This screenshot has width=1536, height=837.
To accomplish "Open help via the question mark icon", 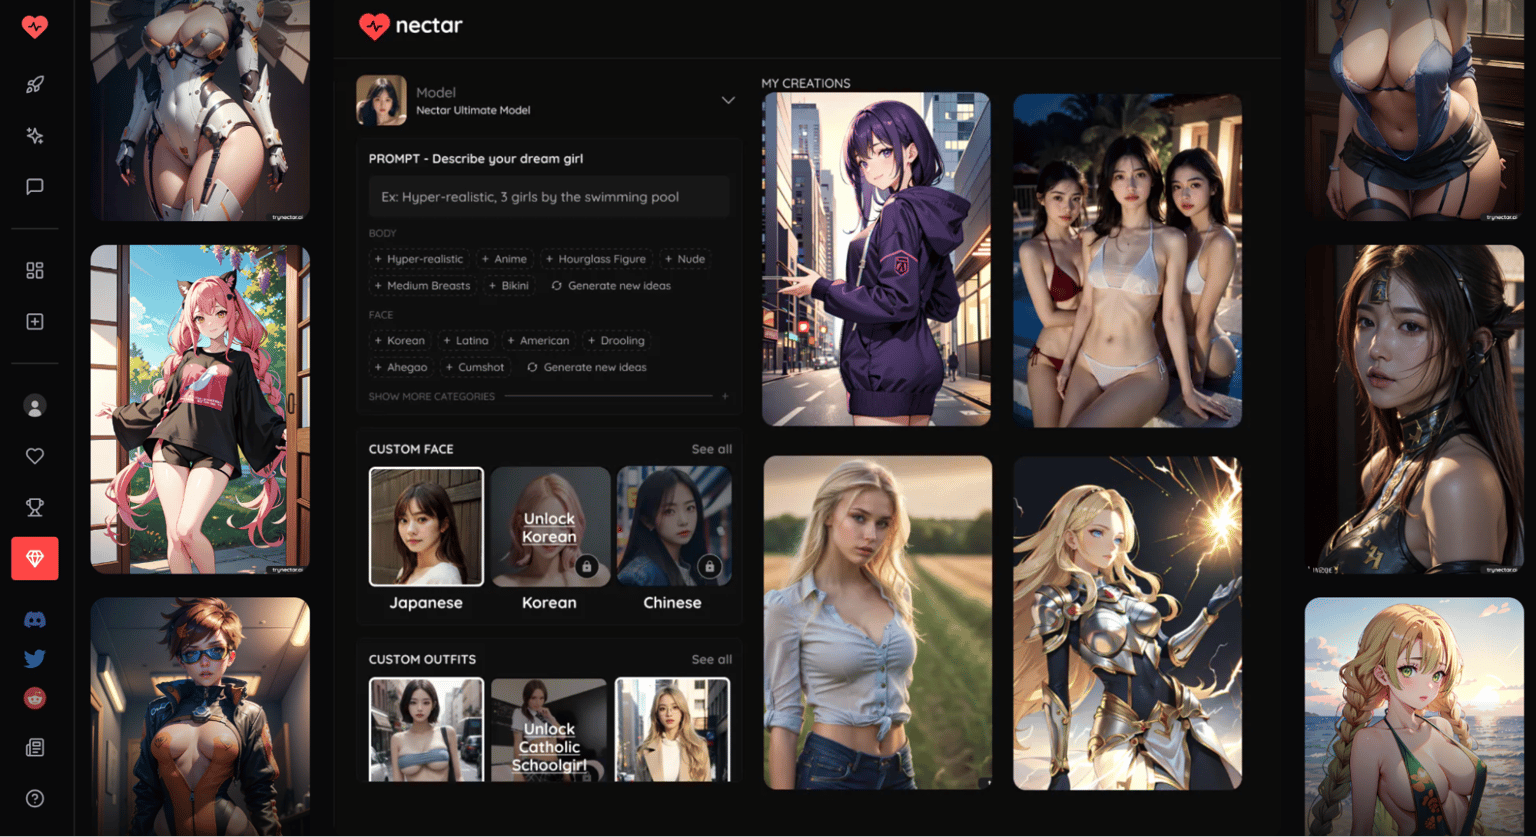I will [x=35, y=798].
